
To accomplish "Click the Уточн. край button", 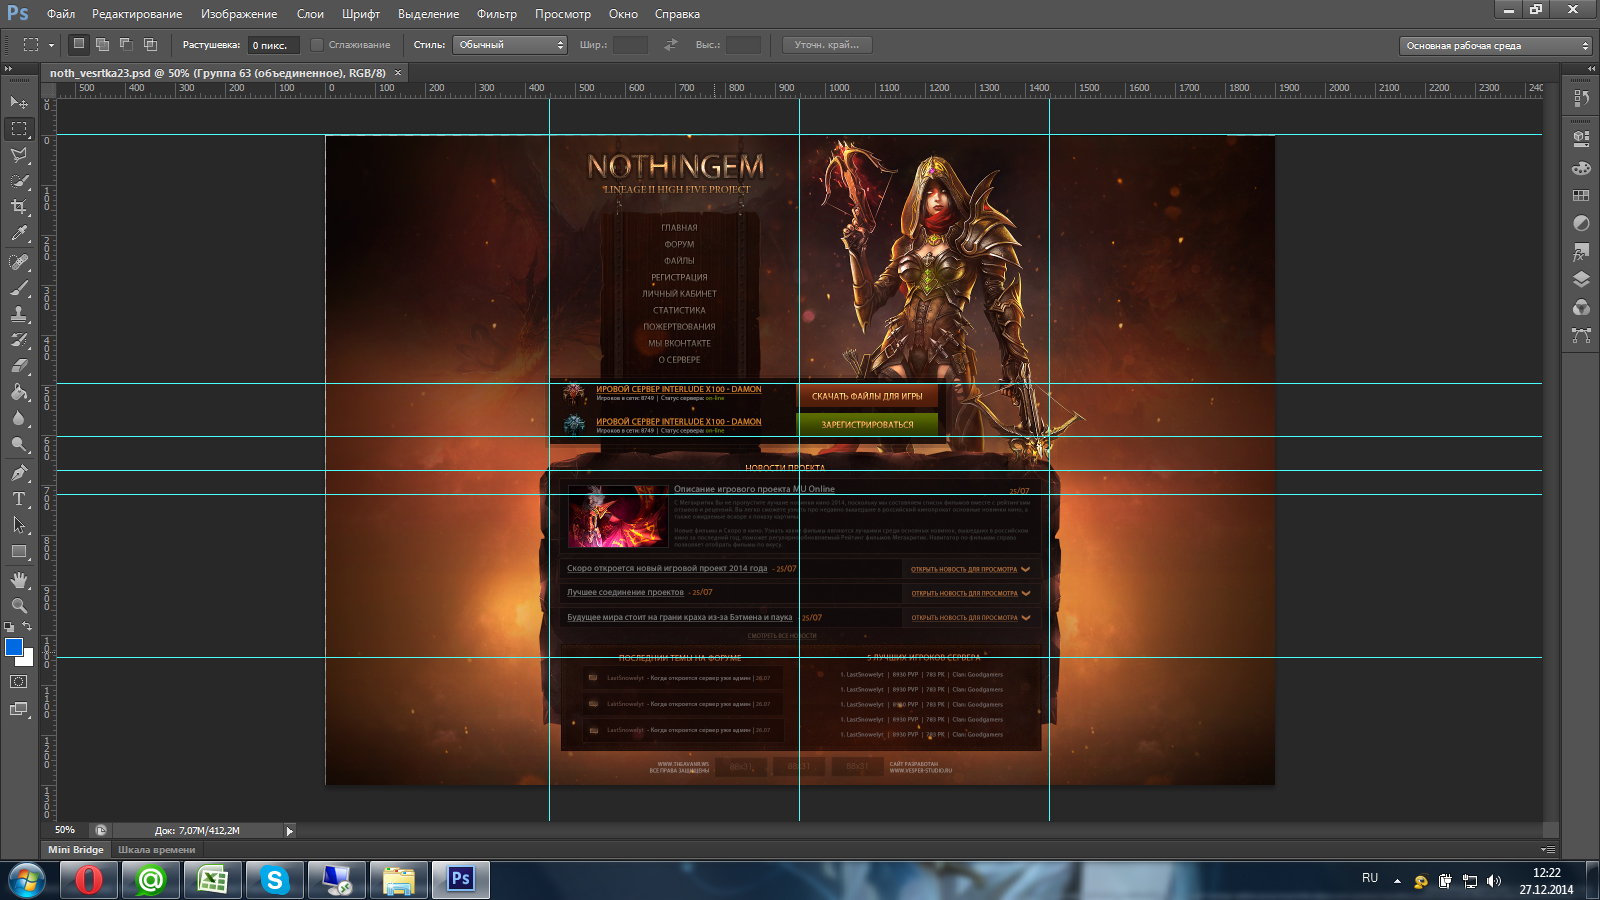I will point(827,45).
